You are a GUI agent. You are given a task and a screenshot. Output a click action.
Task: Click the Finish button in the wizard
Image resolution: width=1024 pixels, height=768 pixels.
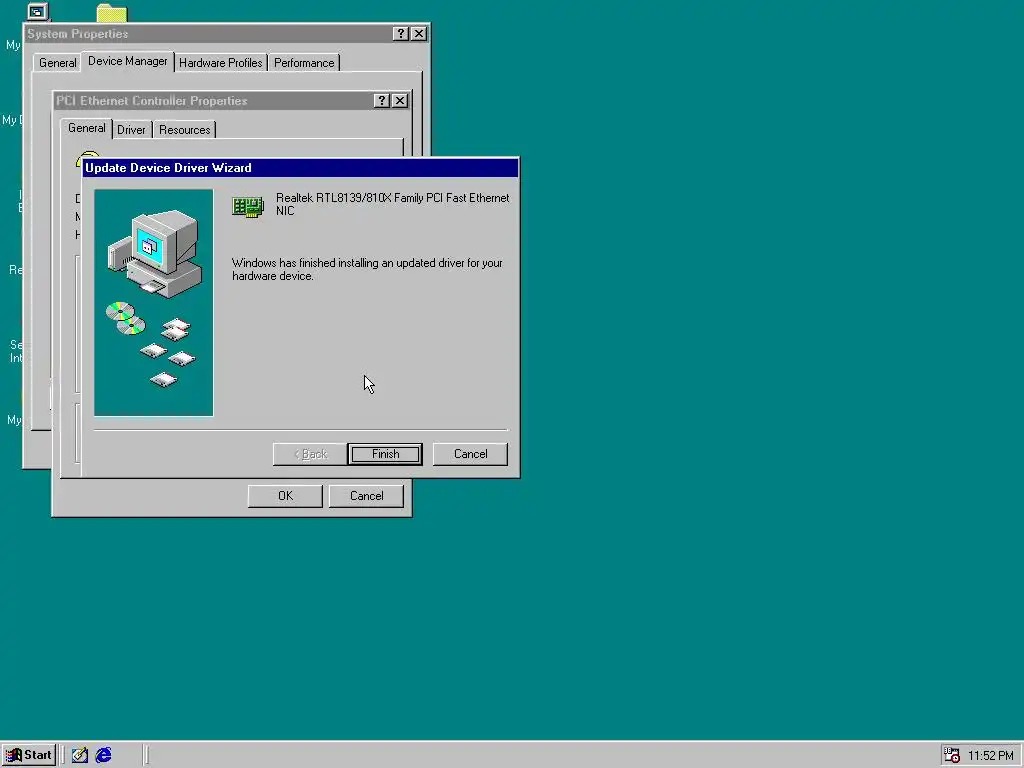pos(385,454)
